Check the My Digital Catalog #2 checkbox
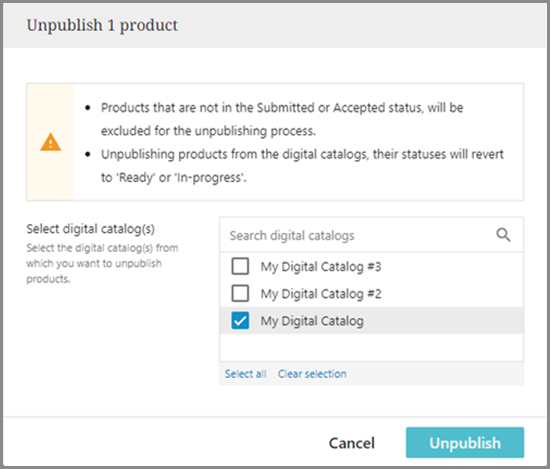 pyautogui.click(x=240, y=293)
